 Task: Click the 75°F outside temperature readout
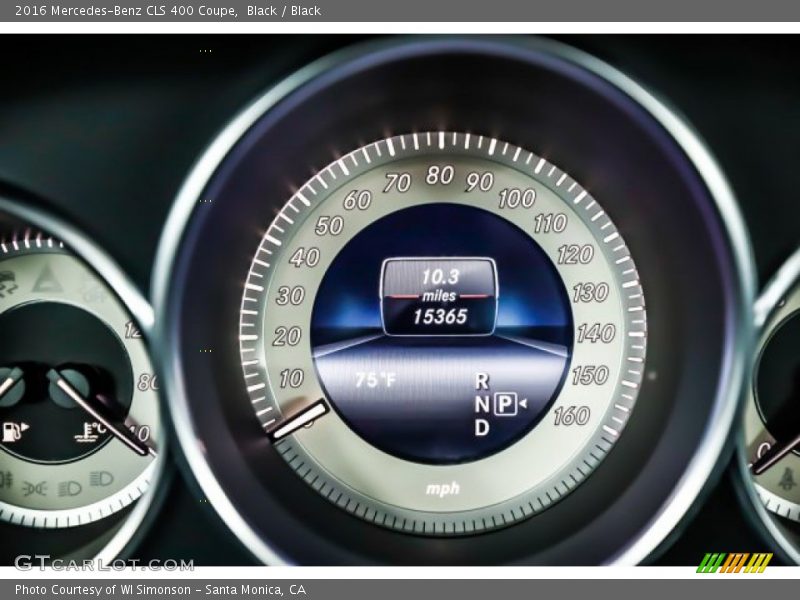376,381
